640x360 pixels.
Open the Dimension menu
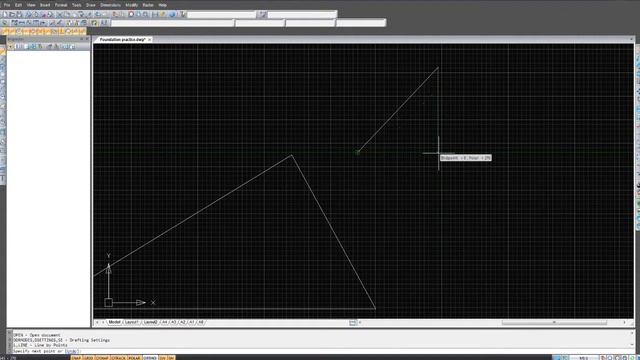pyautogui.click(x=110, y=5)
